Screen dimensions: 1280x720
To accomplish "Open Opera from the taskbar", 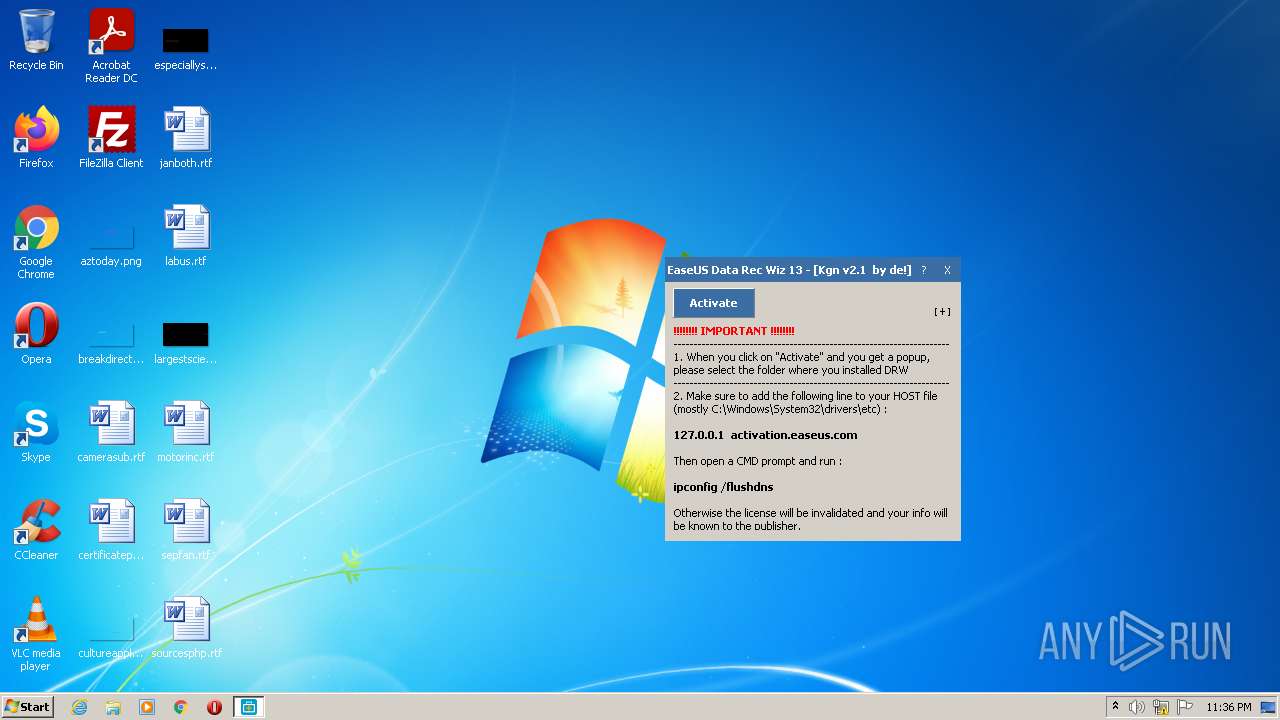I will tap(214, 707).
